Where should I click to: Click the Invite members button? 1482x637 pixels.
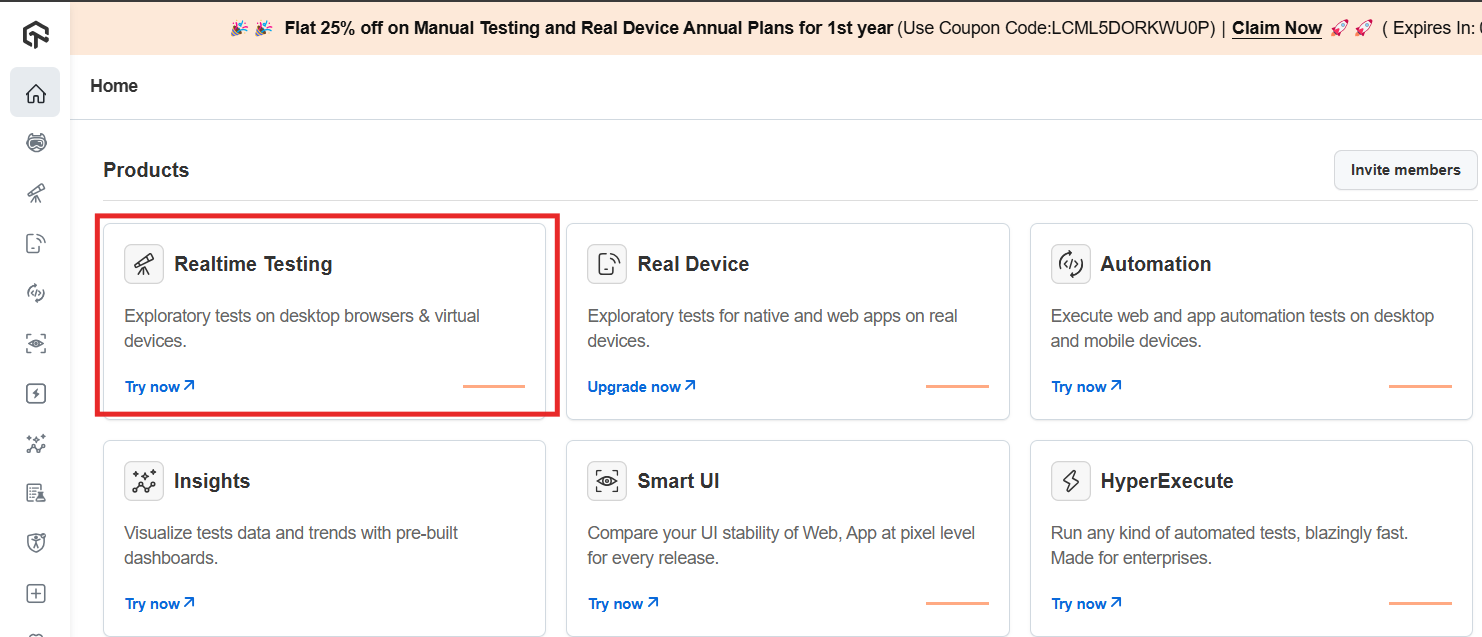(x=1405, y=170)
